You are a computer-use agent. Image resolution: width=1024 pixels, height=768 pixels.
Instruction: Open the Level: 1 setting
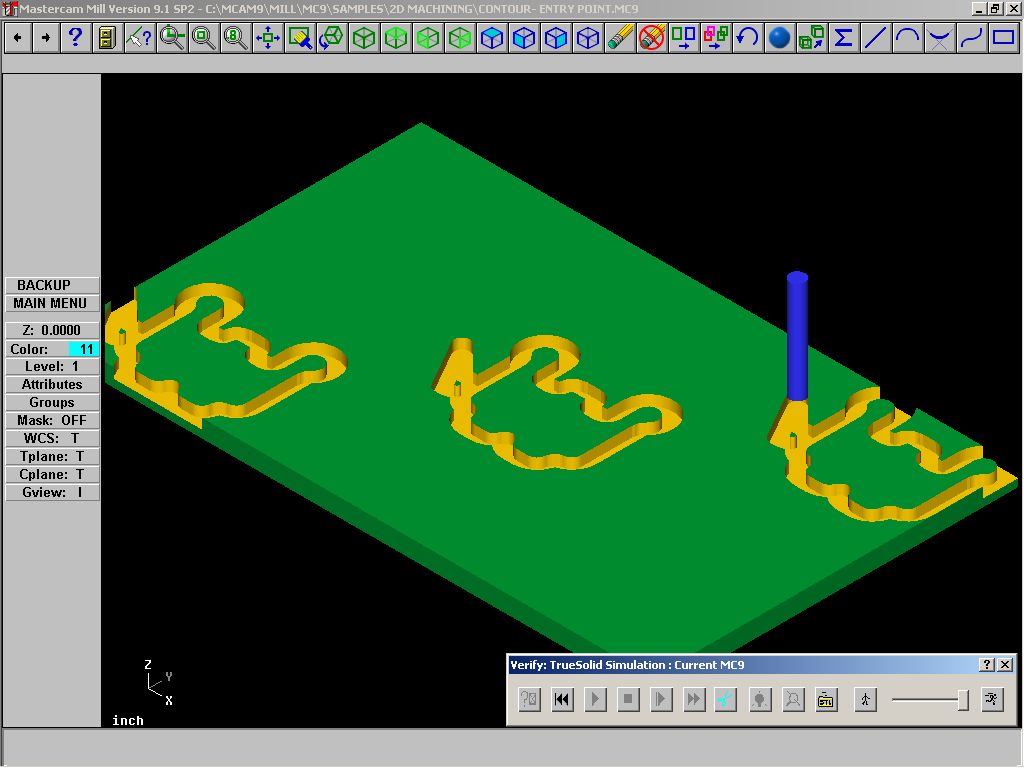(x=52, y=366)
